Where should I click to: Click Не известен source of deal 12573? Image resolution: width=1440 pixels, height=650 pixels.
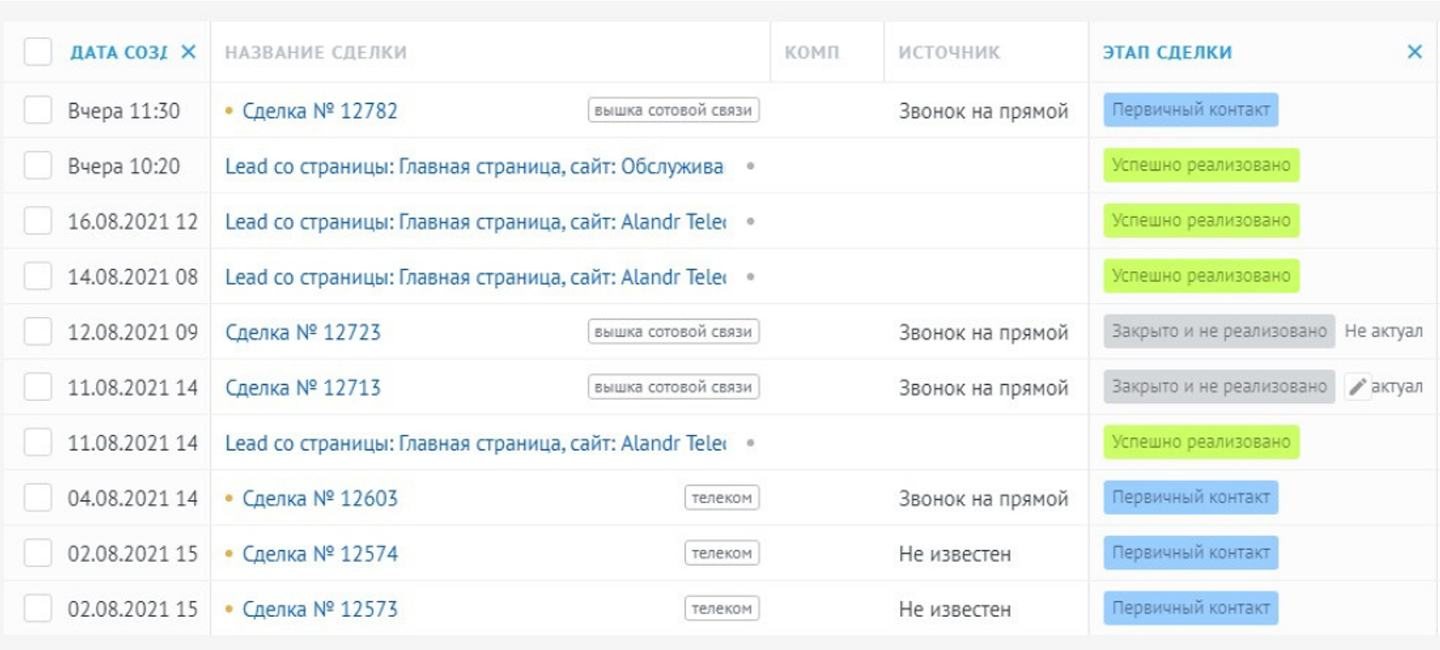[x=954, y=608]
